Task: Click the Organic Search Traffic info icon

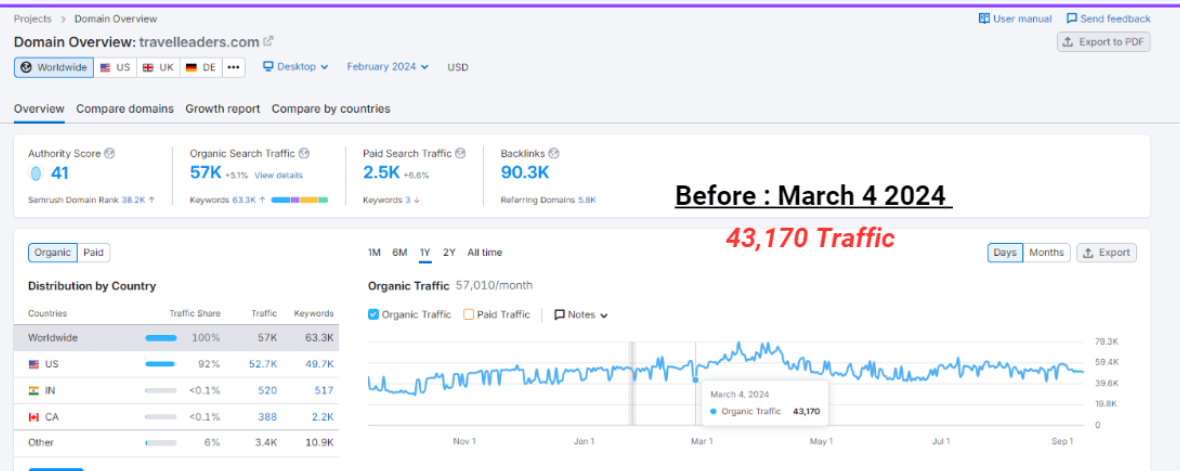Action: click(304, 154)
